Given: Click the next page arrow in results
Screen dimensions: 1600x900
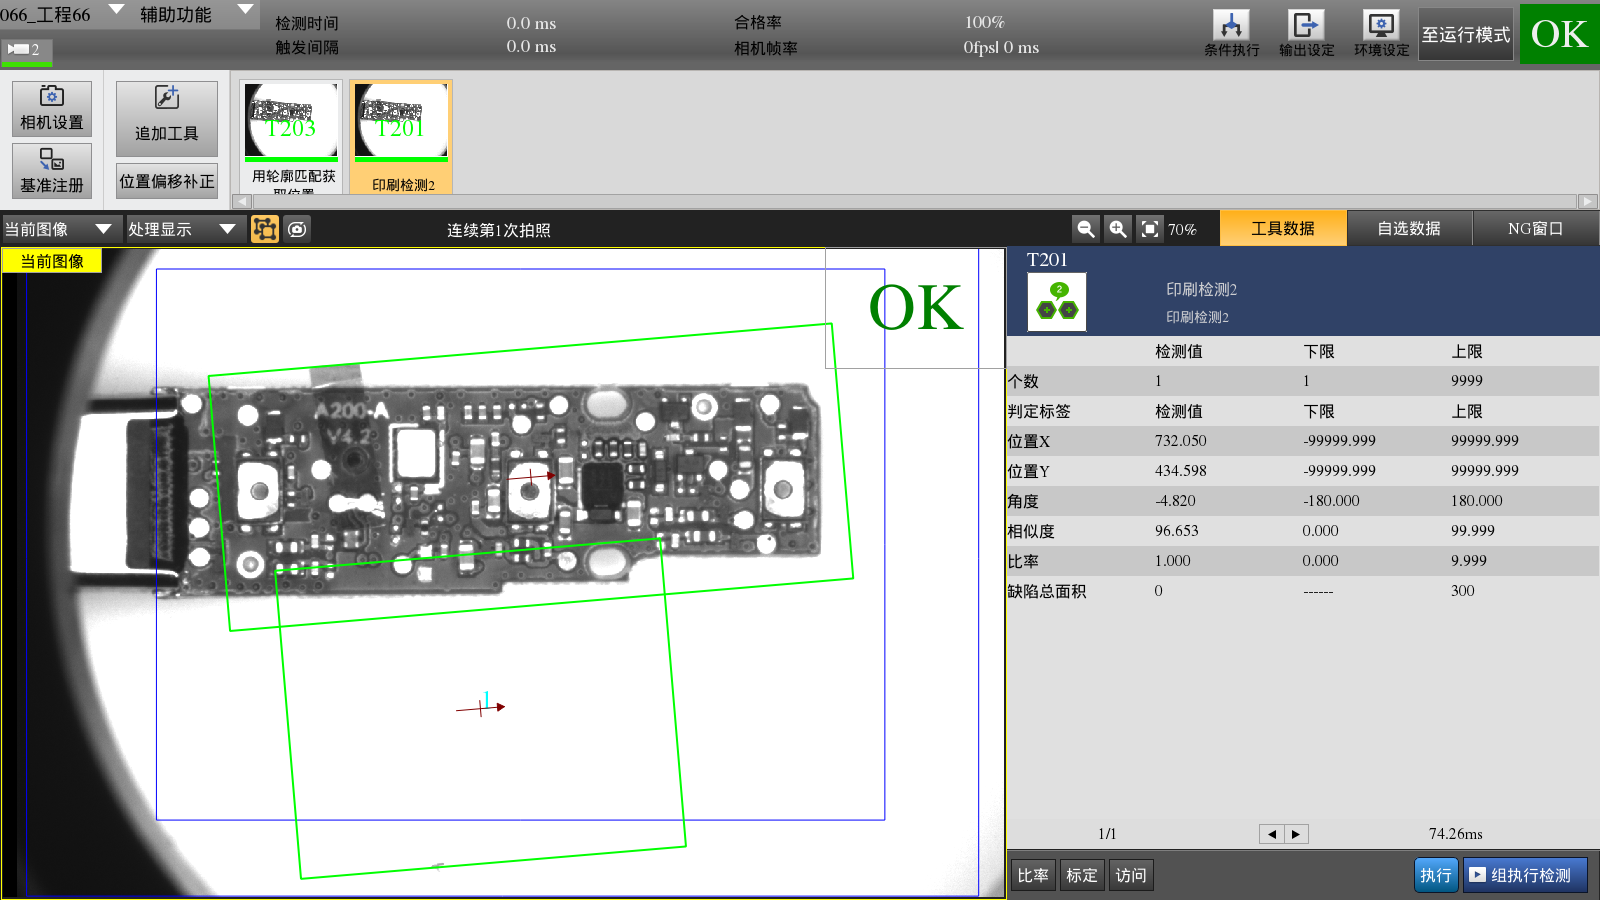Looking at the screenshot, I should click(x=1296, y=834).
